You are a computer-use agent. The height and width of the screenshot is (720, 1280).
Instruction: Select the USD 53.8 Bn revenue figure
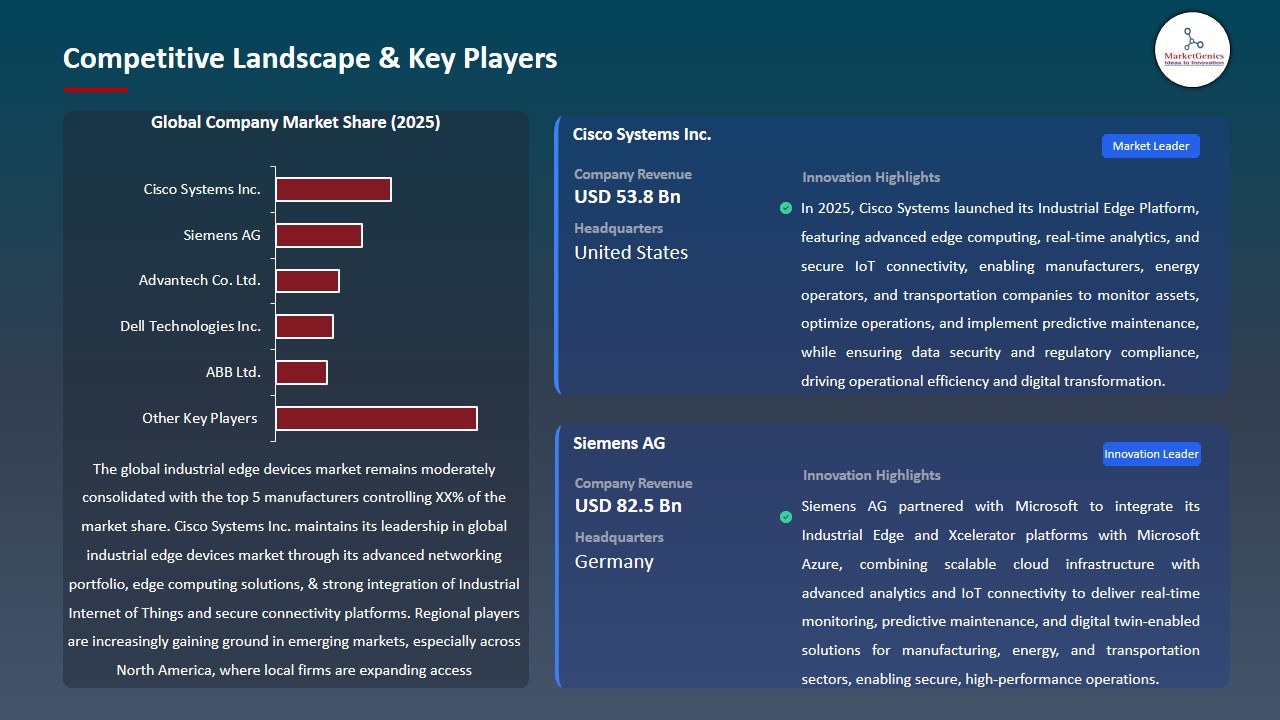click(x=627, y=197)
